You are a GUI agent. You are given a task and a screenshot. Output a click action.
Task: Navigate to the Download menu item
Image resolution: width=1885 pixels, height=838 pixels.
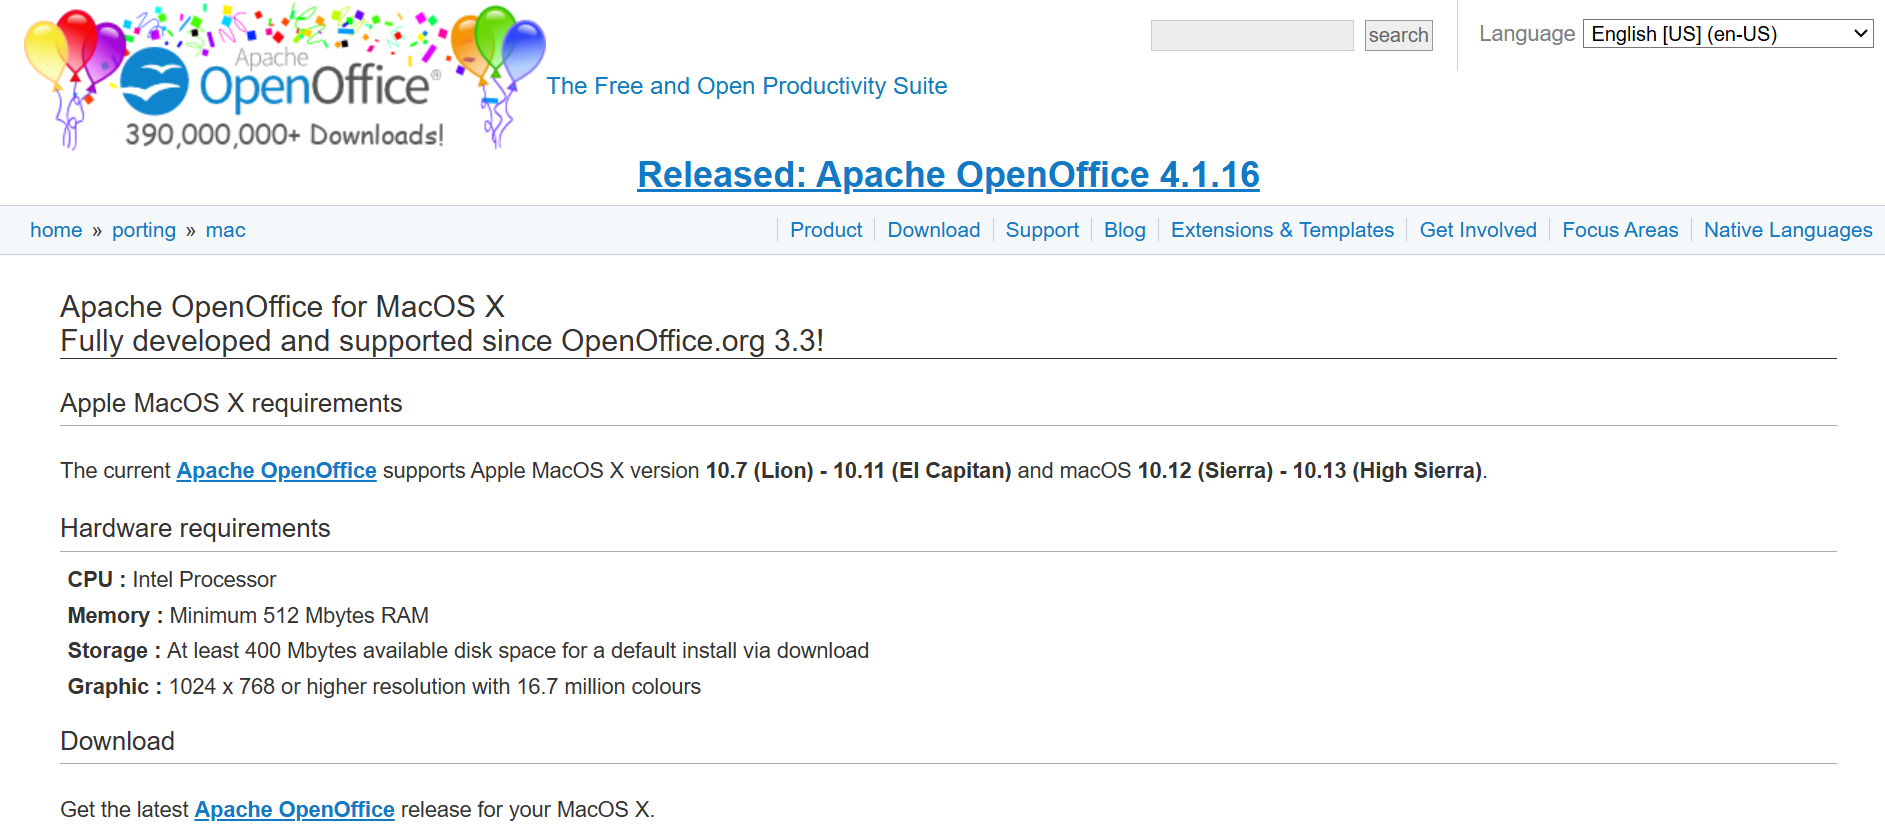pos(933,230)
